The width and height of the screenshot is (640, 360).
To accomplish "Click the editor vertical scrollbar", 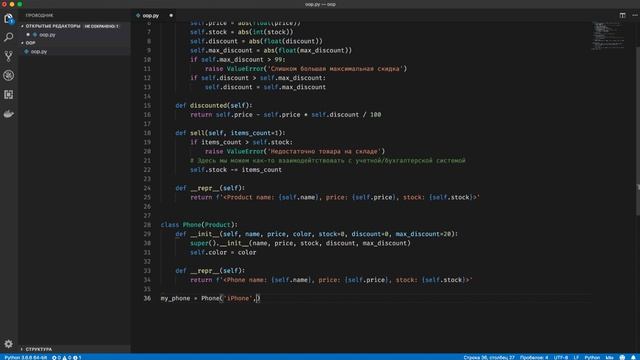I will [637, 131].
